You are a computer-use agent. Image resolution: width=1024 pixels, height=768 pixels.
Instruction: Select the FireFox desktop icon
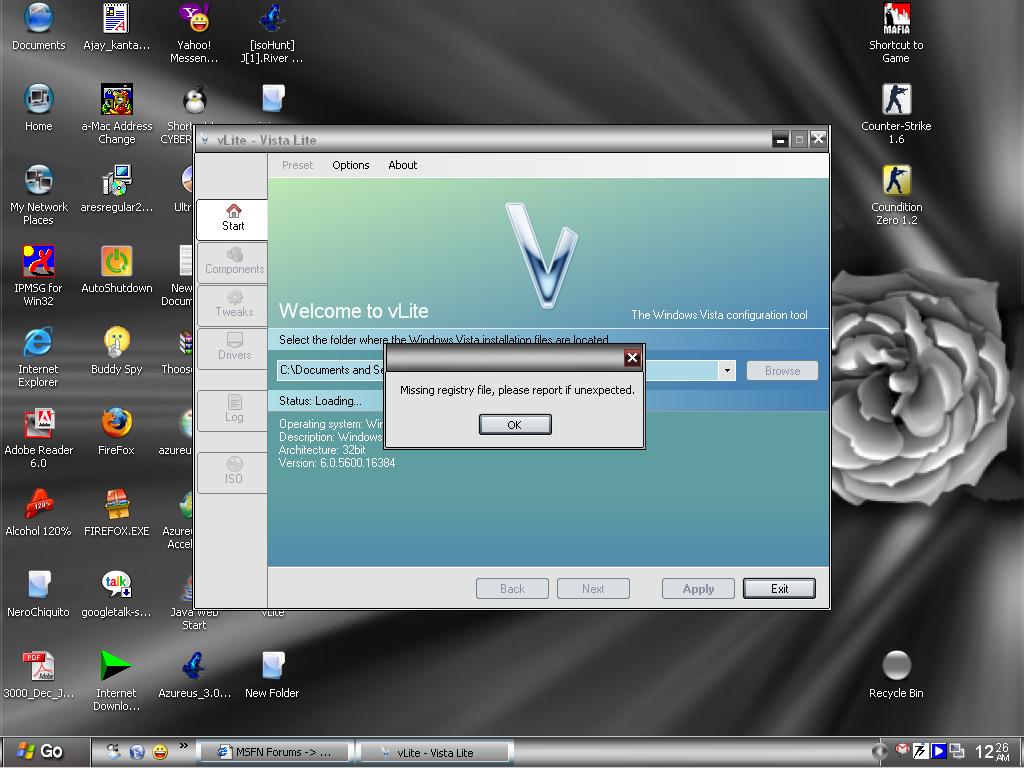[117, 432]
